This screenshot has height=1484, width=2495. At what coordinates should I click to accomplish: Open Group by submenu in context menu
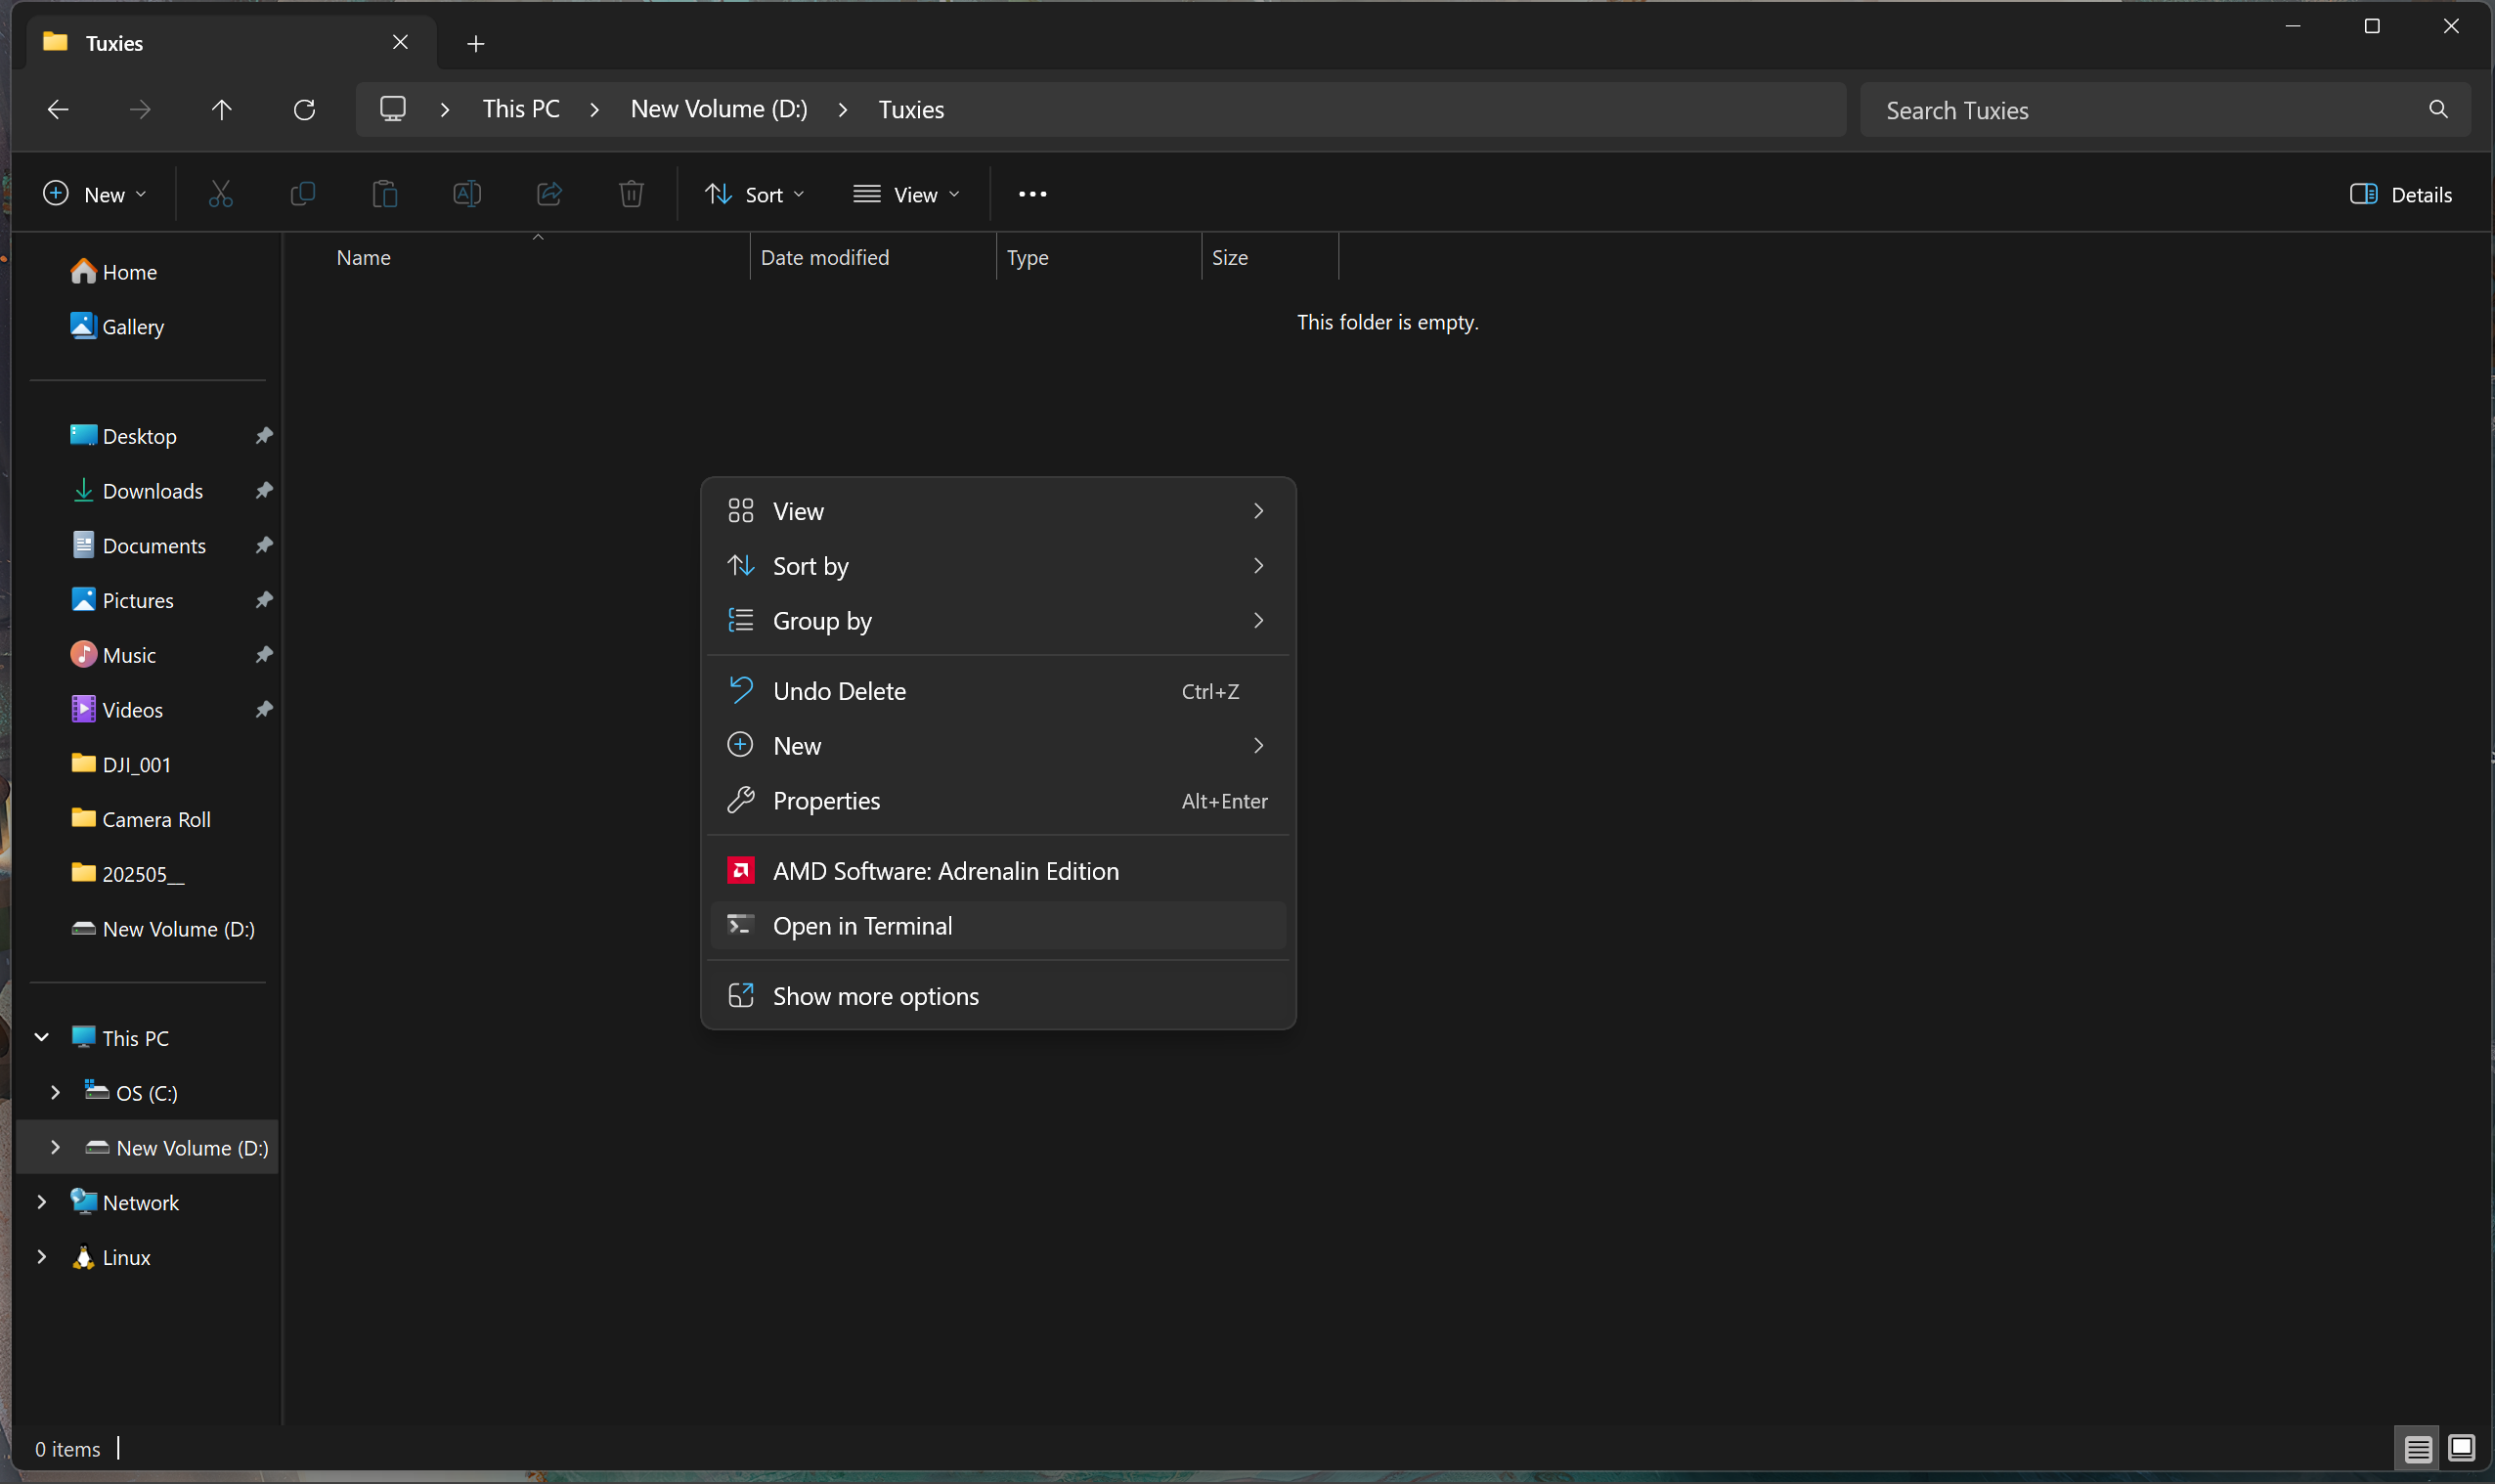pos(998,621)
